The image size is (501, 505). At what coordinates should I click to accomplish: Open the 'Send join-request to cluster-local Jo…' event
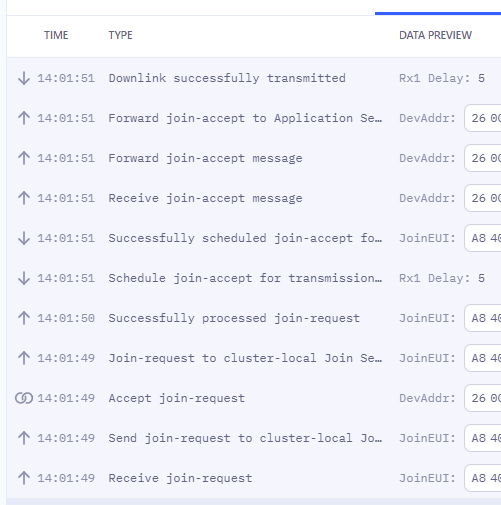254,438
